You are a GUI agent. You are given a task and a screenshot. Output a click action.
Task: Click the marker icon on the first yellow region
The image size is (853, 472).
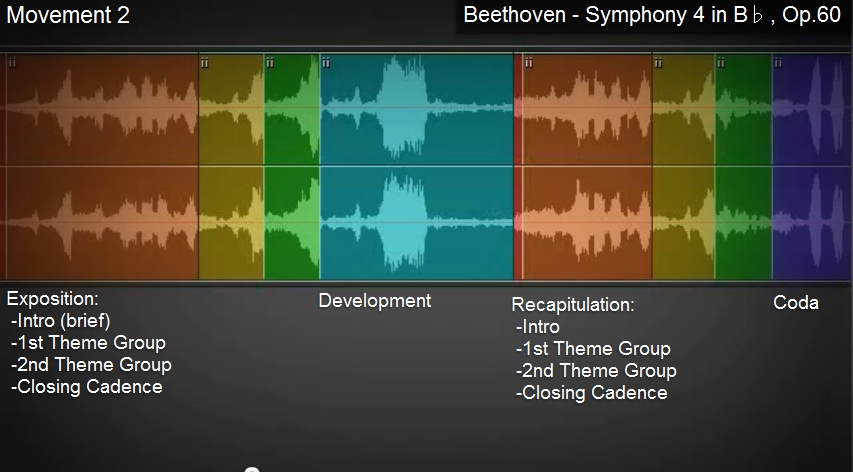[205, 63]
